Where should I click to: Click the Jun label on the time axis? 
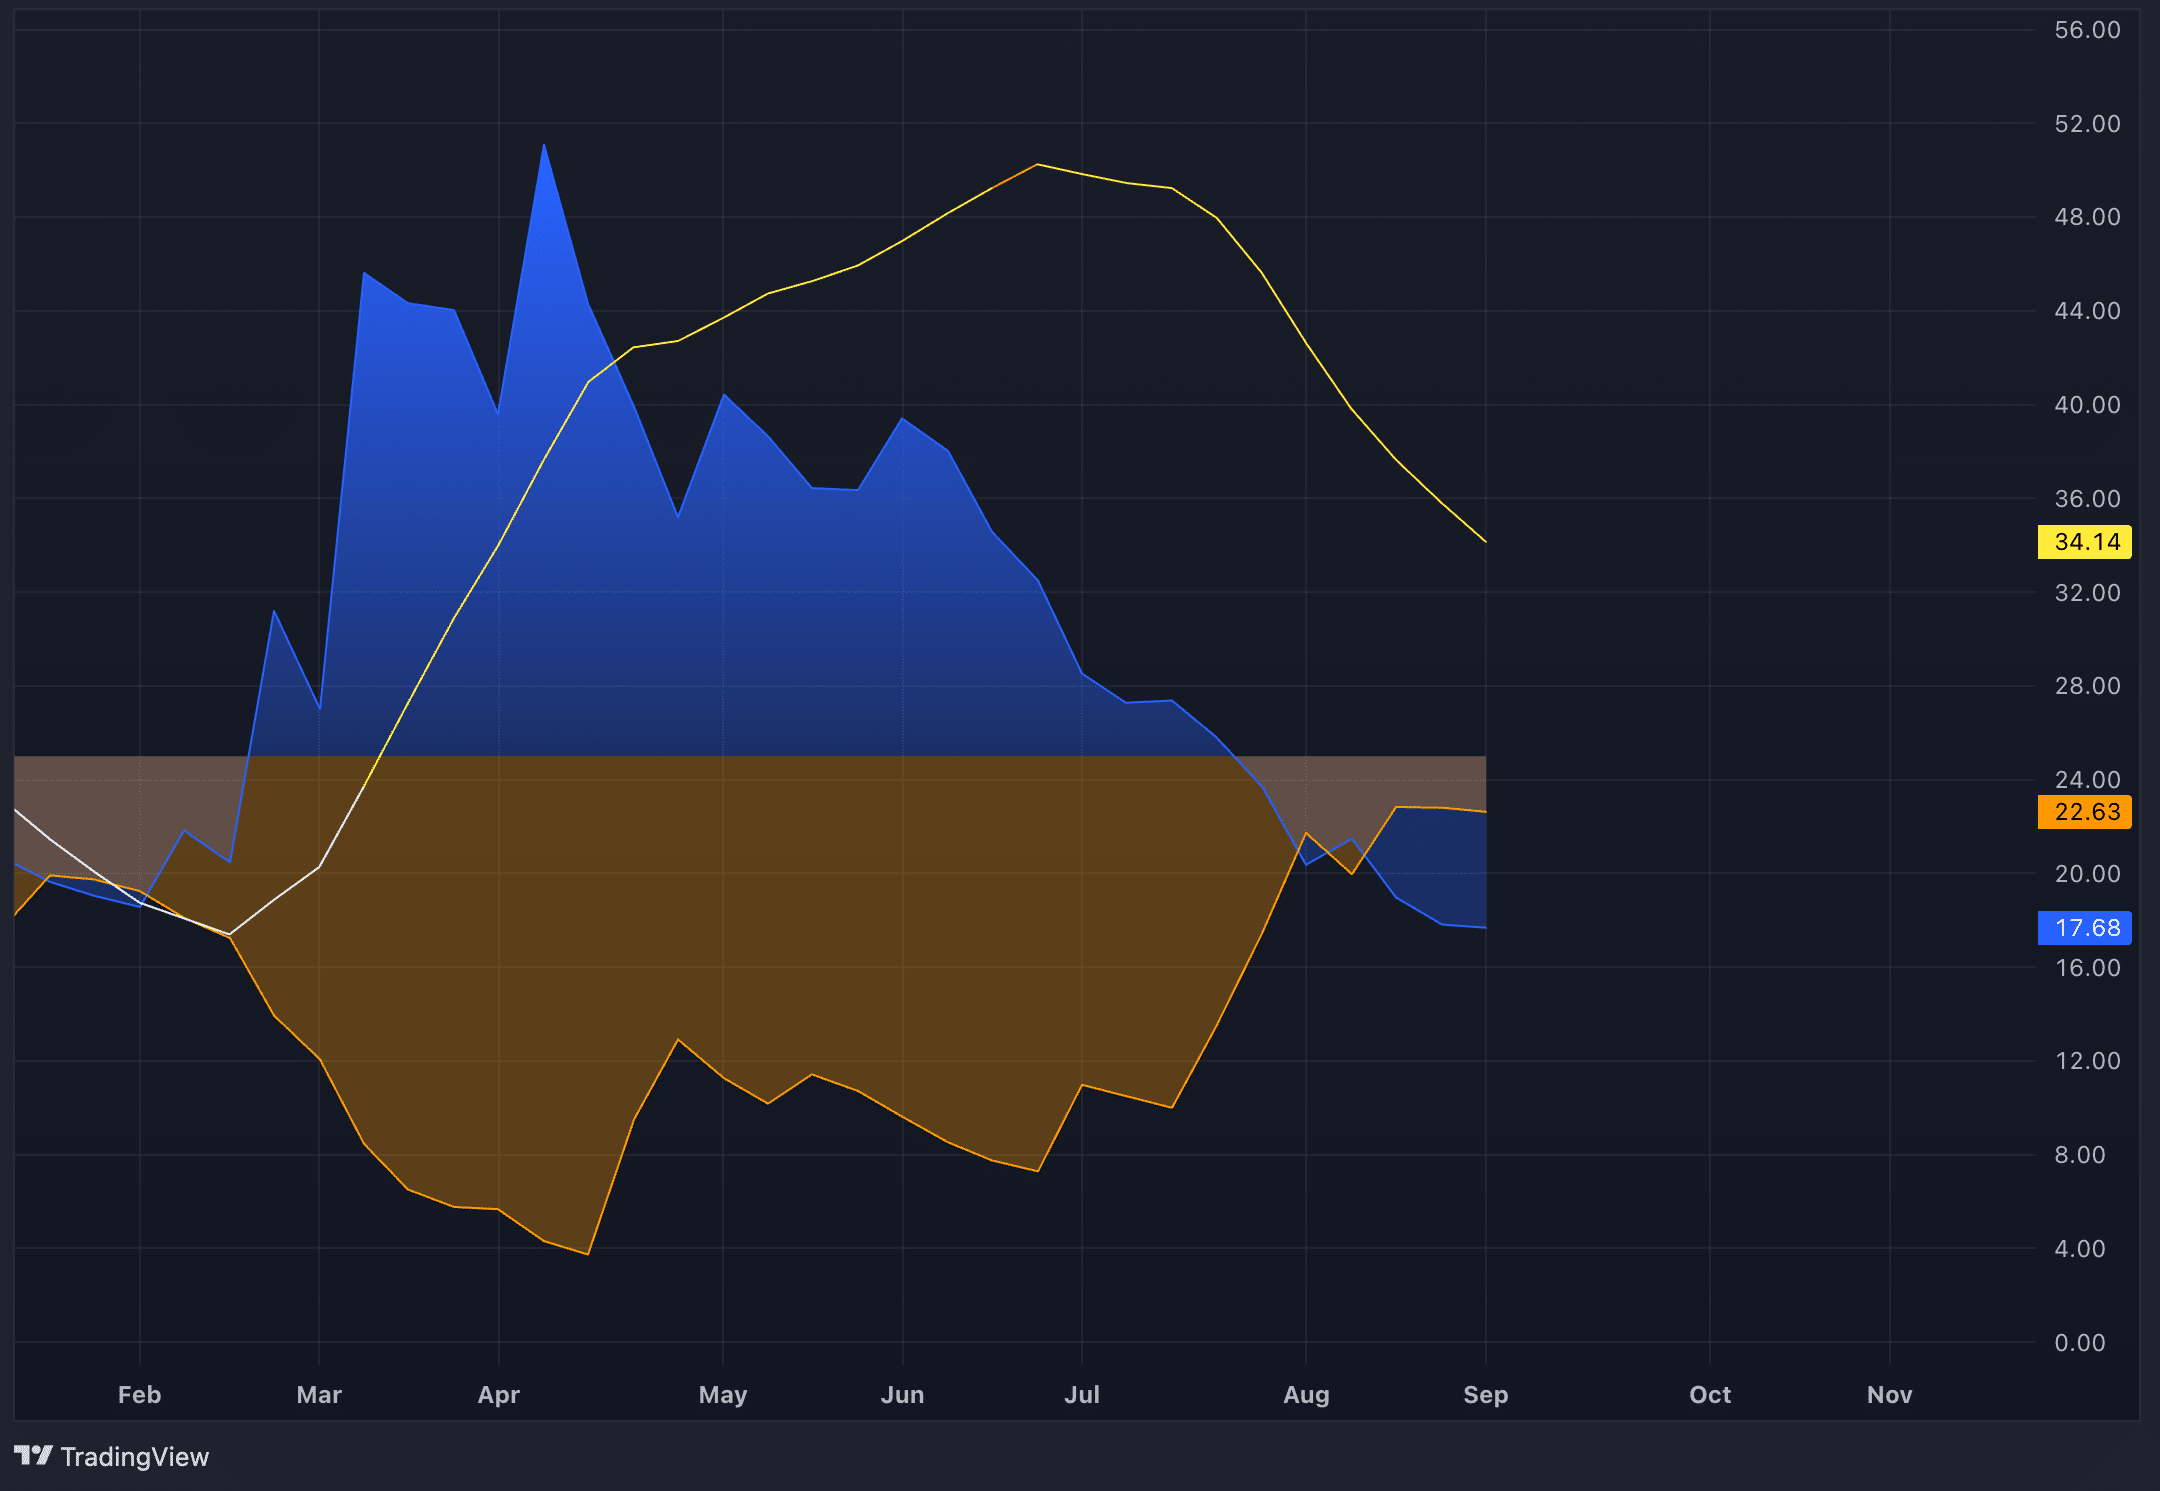tap(903, 1394)
